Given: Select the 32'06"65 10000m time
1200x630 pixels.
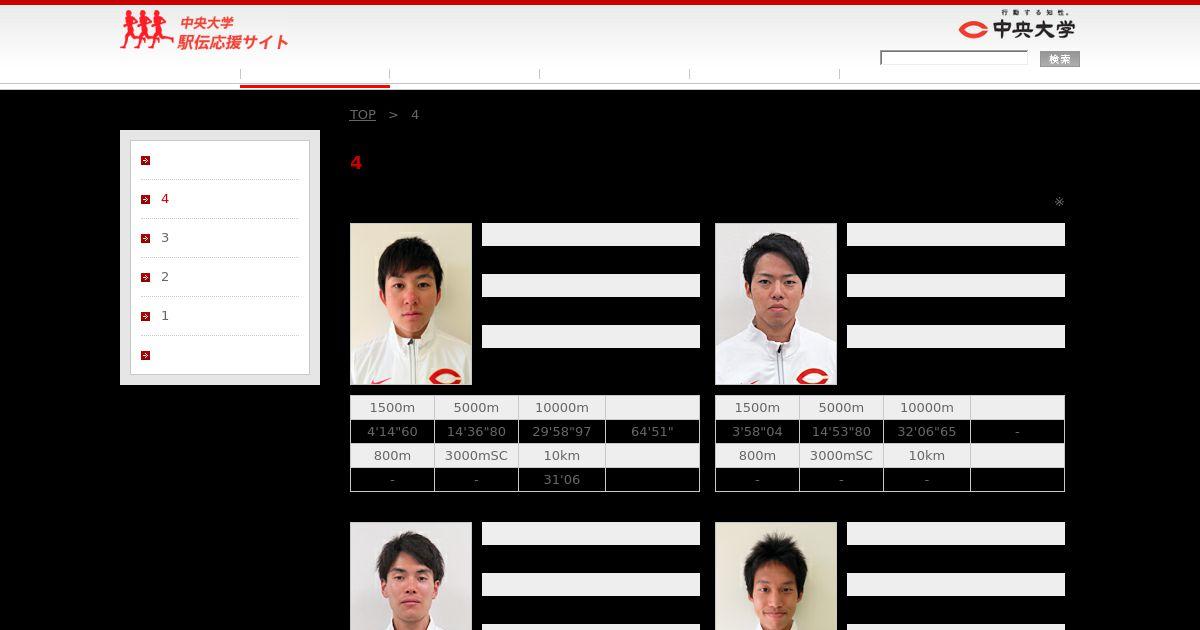Looking at the screenshot, I should click(x=927, y=432).
